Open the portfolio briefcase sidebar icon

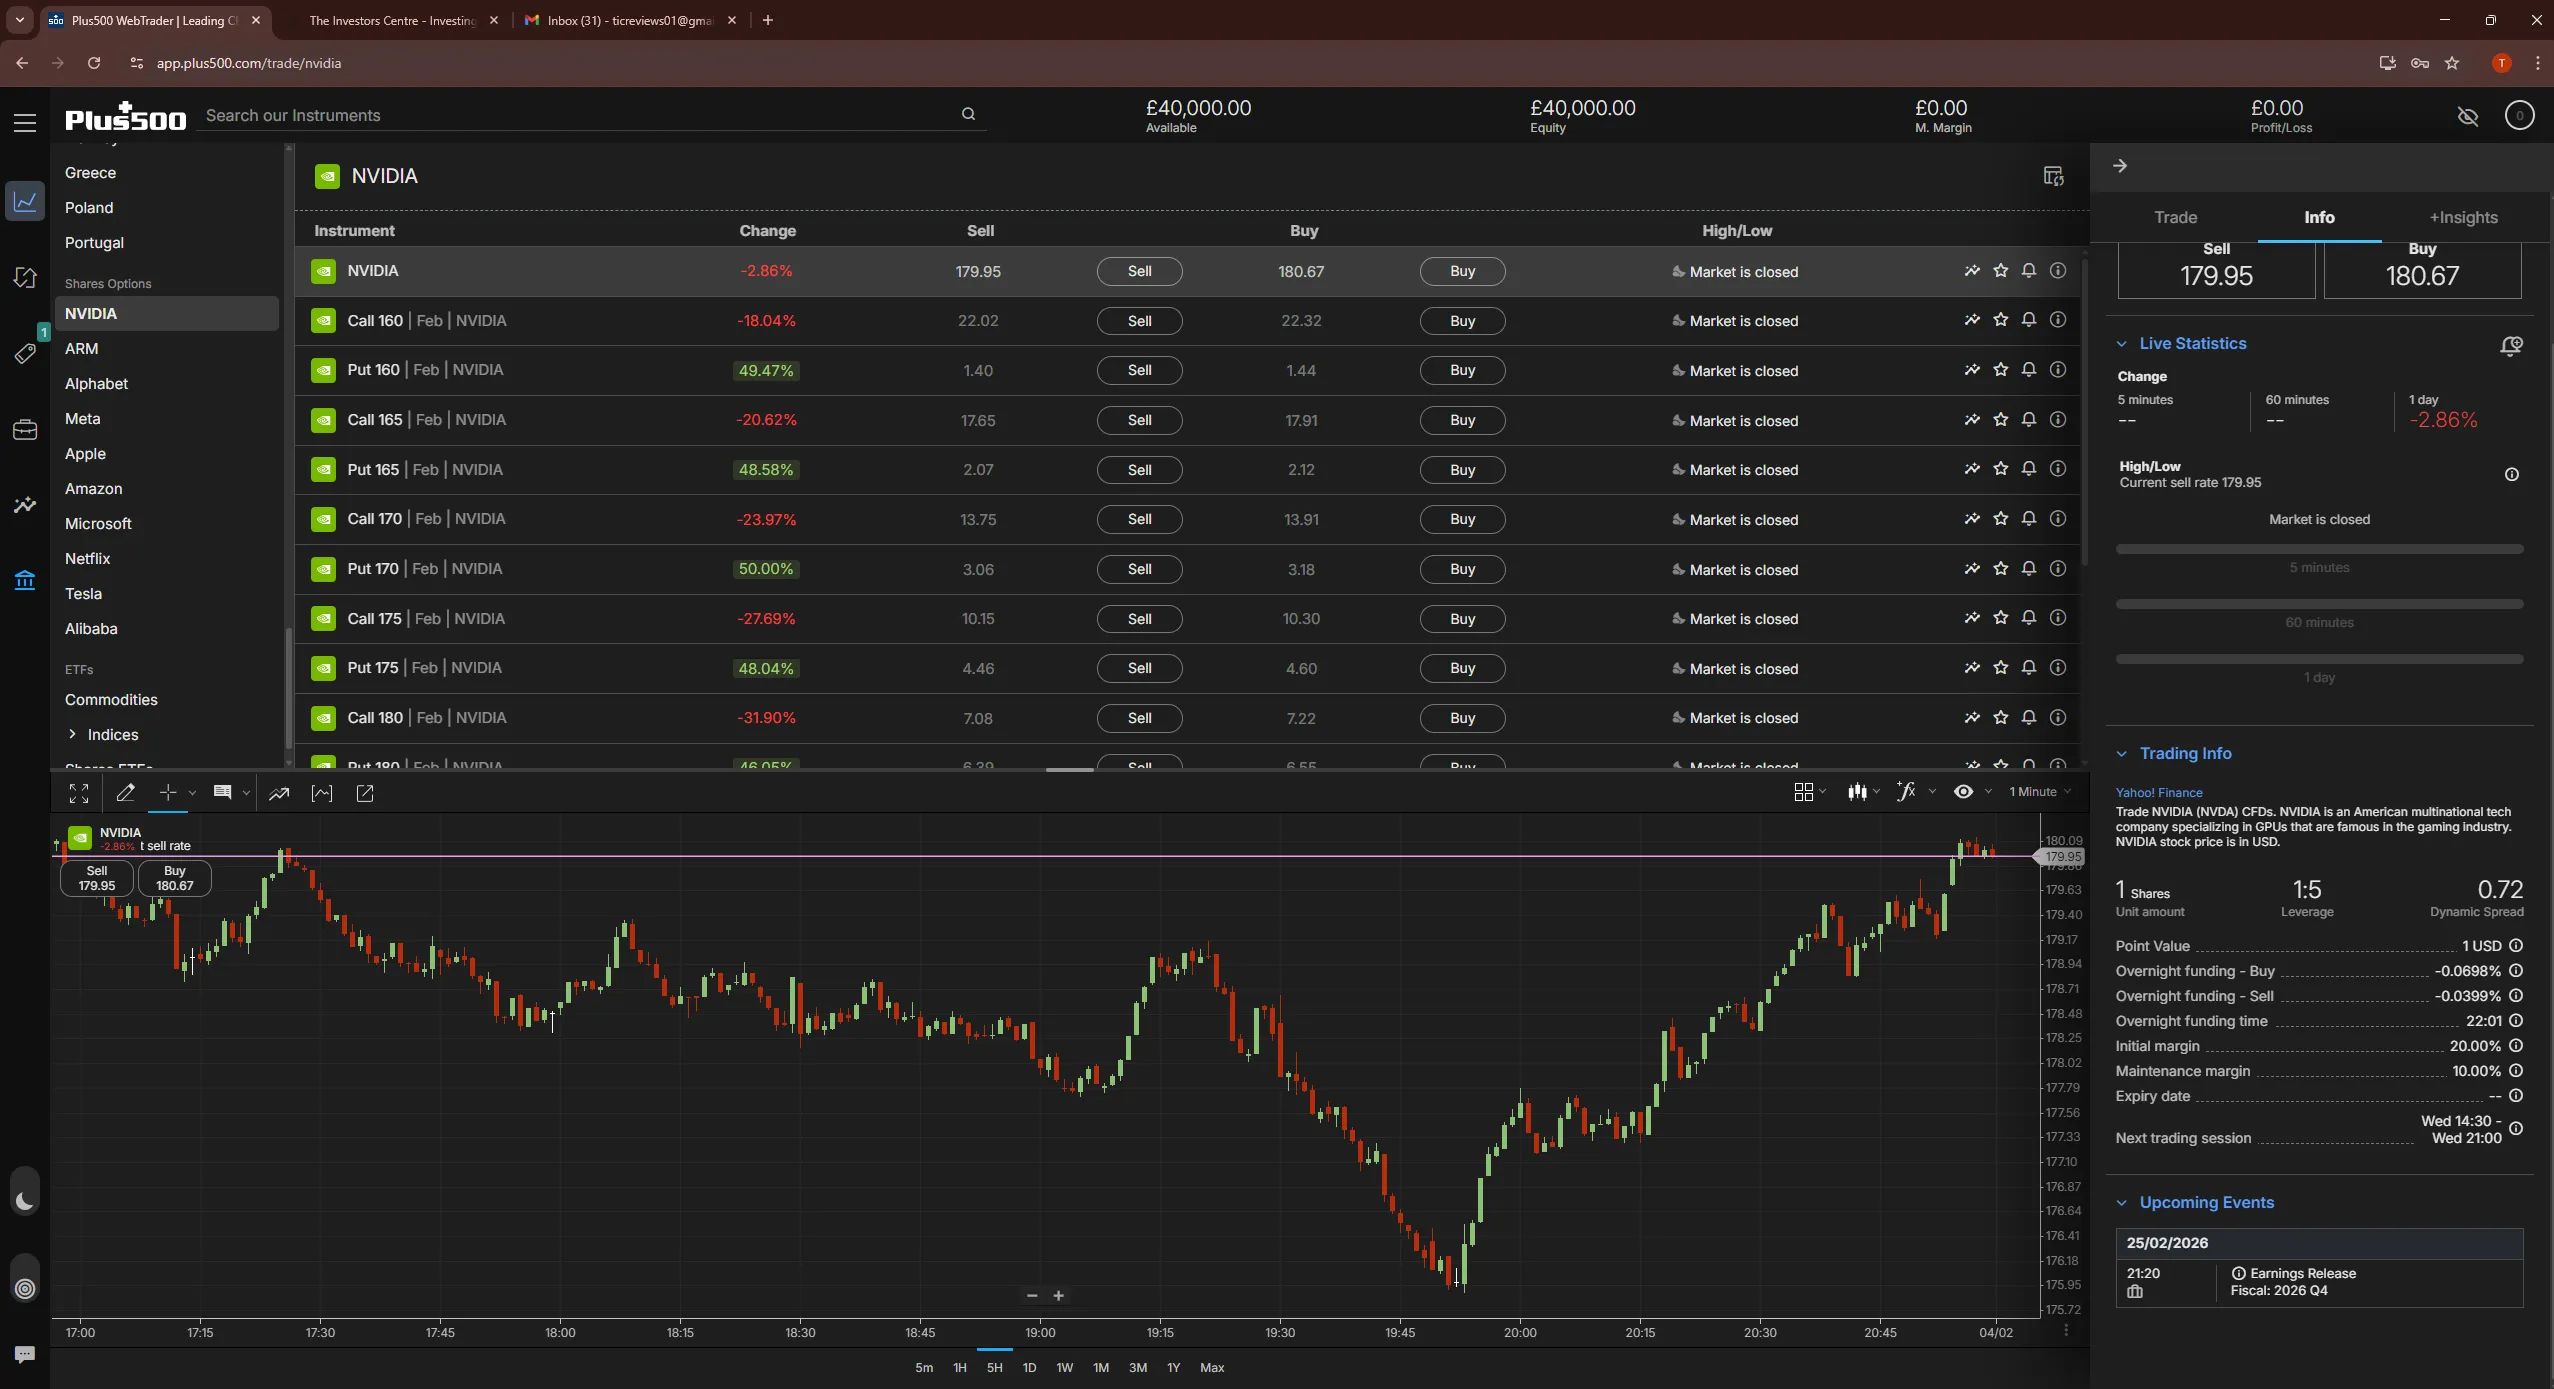click(25, 430)
